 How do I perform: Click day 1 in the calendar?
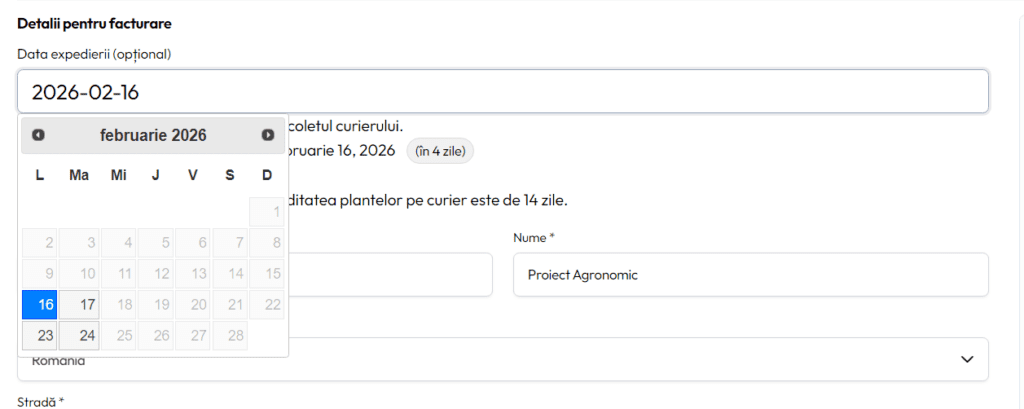tap(267, 212)
